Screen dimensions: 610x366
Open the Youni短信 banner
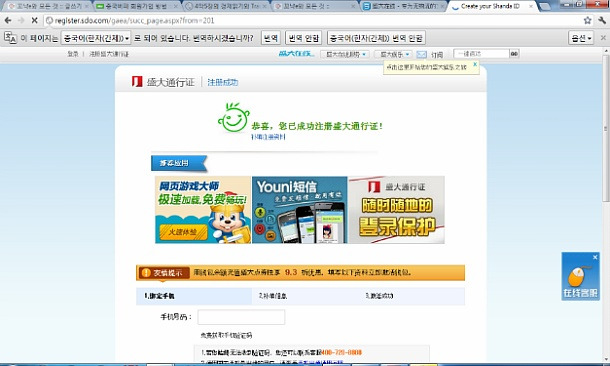click(300, 210)
